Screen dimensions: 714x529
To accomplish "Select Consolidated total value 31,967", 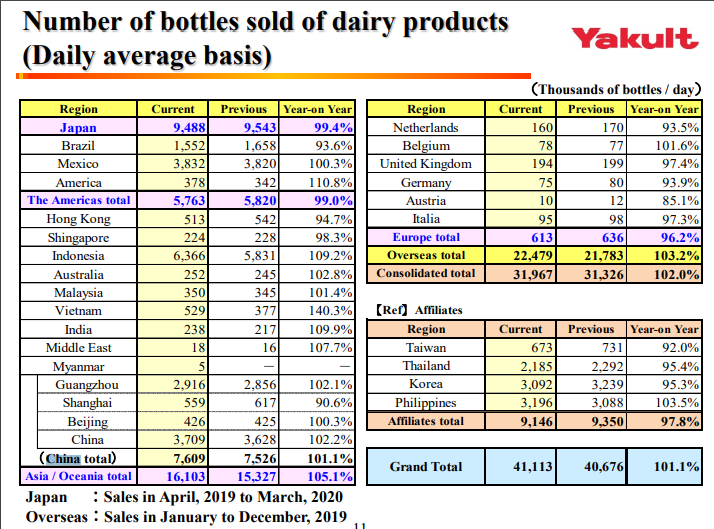I will pos(520,274).
